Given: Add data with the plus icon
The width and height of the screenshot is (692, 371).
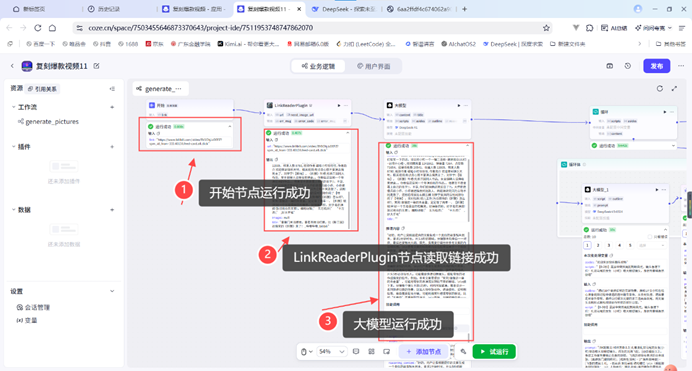Looking at the screenshot, I should coord(112,210).
